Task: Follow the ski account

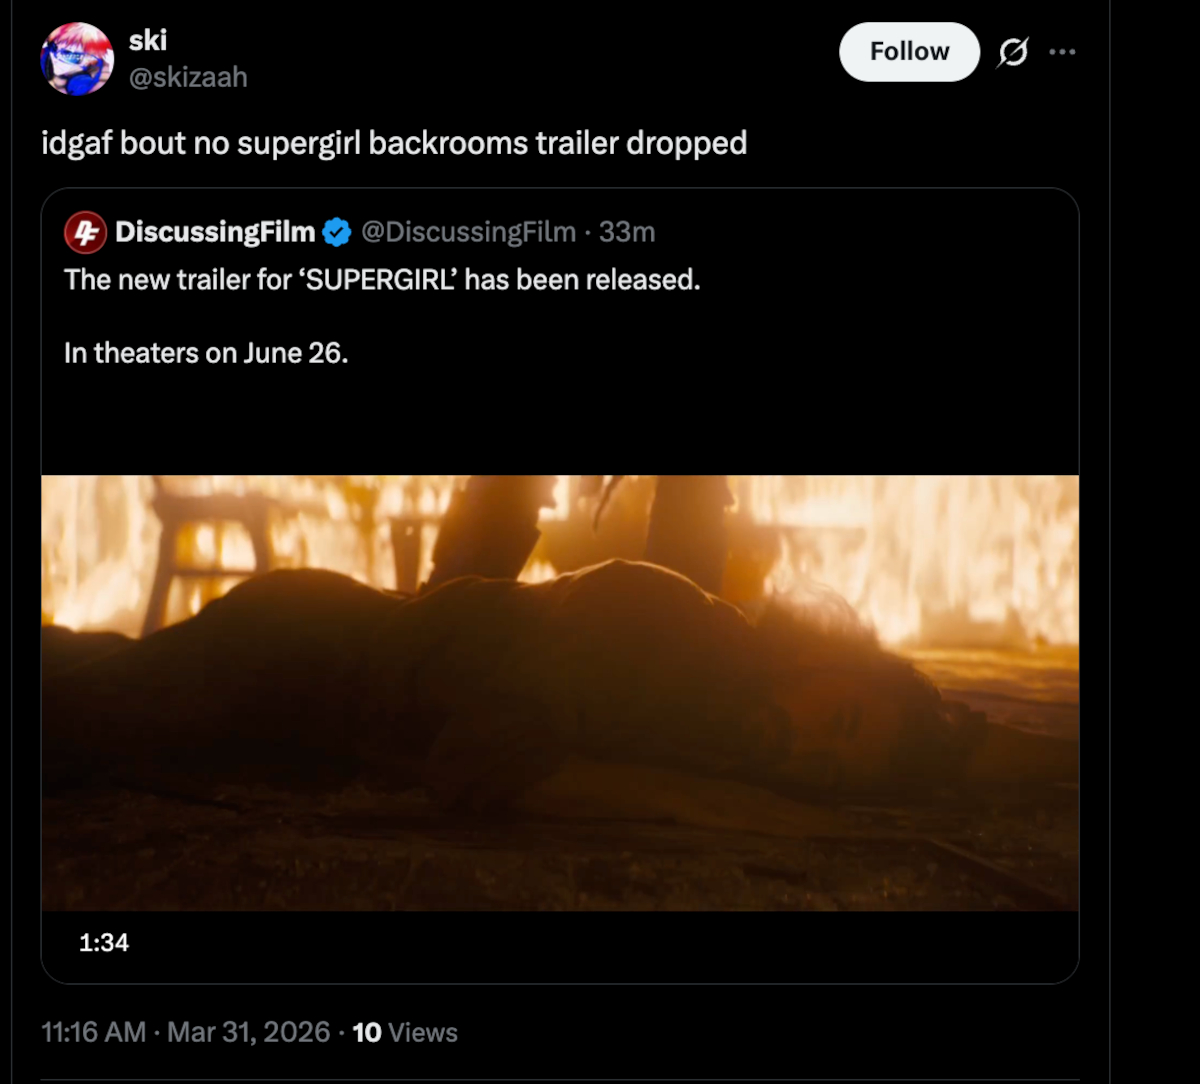Action: [908, 52]
